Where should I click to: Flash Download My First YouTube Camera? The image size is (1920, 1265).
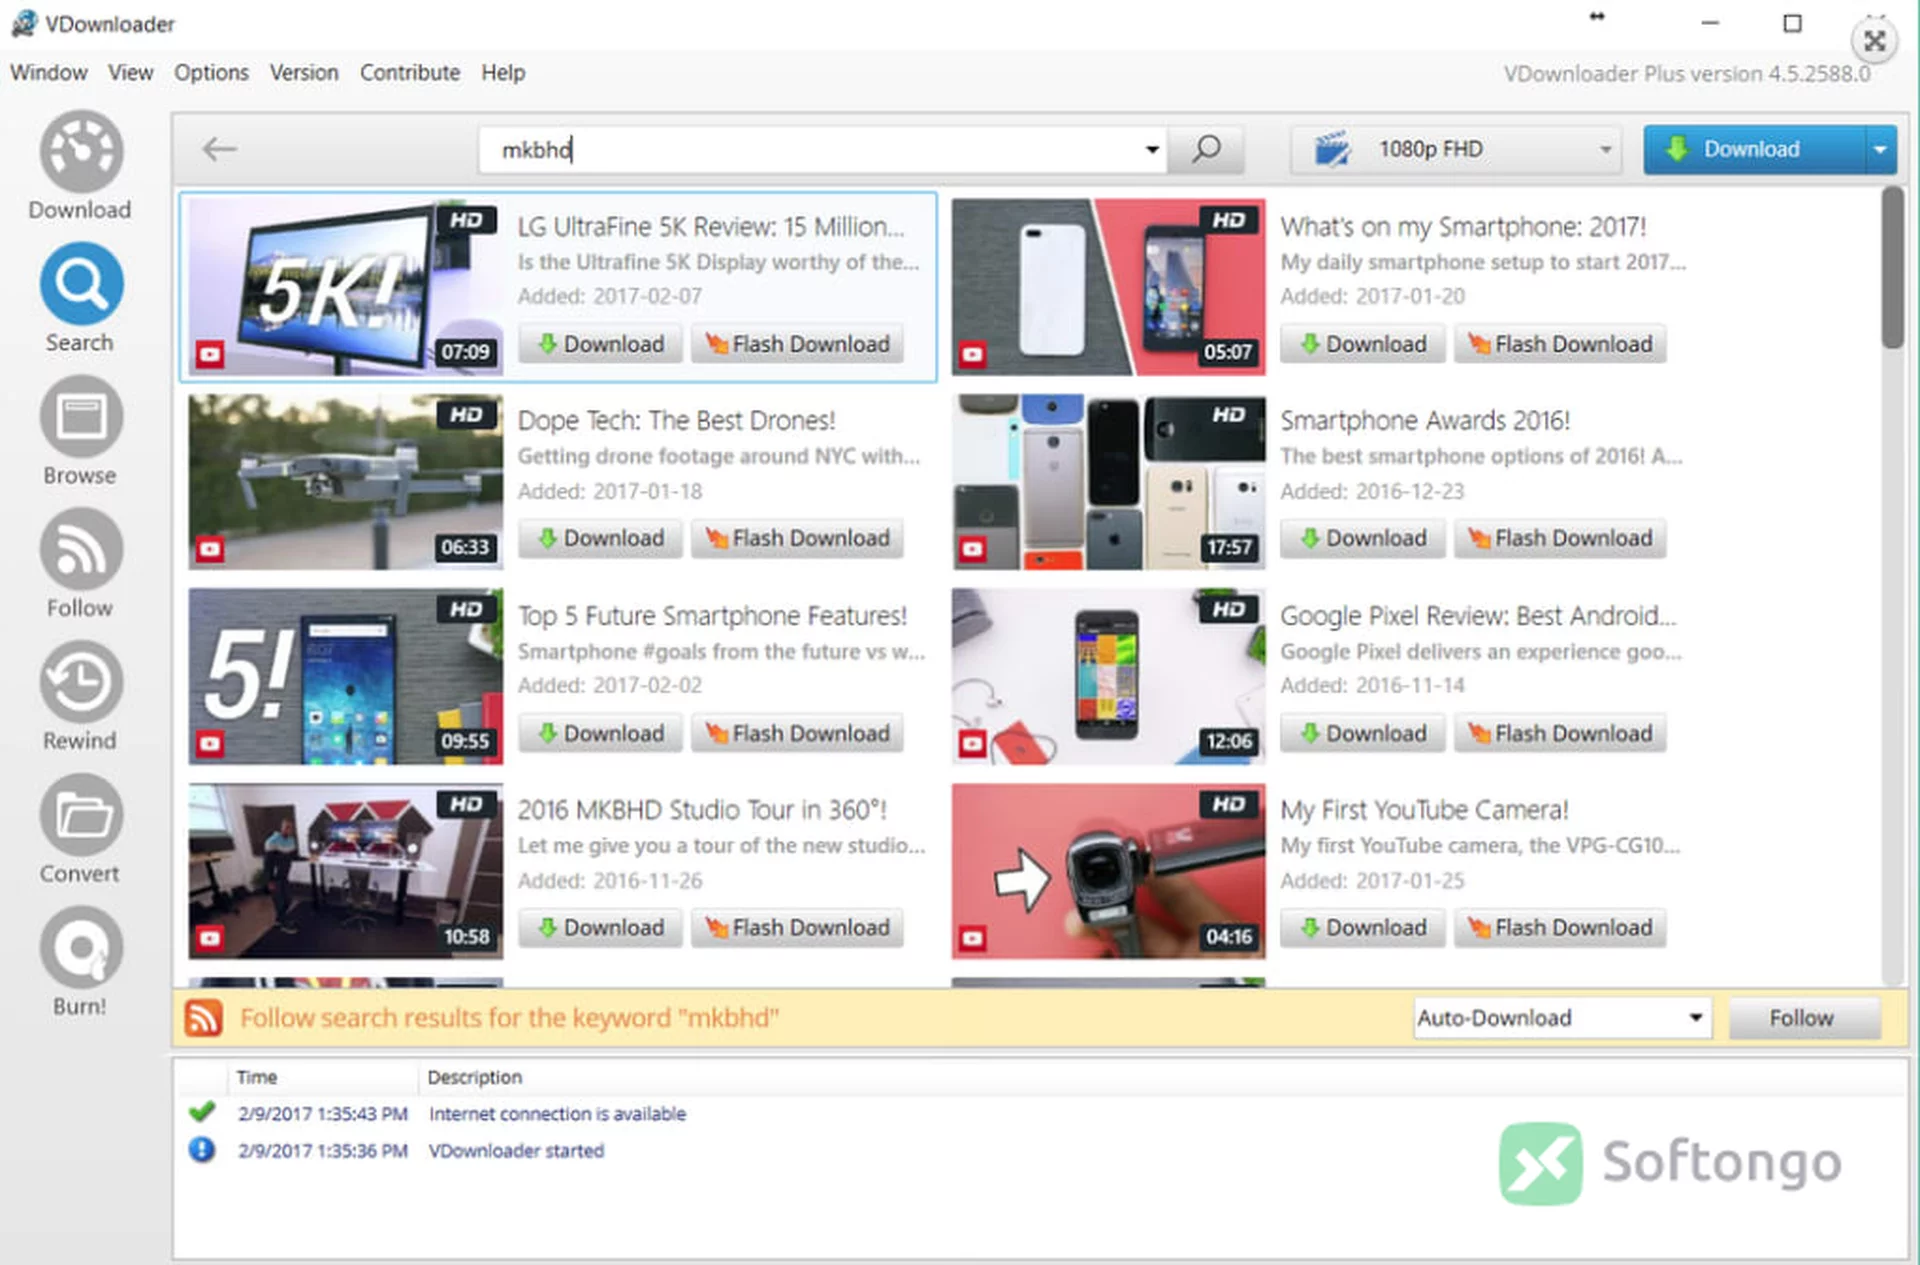point(1560,927)
